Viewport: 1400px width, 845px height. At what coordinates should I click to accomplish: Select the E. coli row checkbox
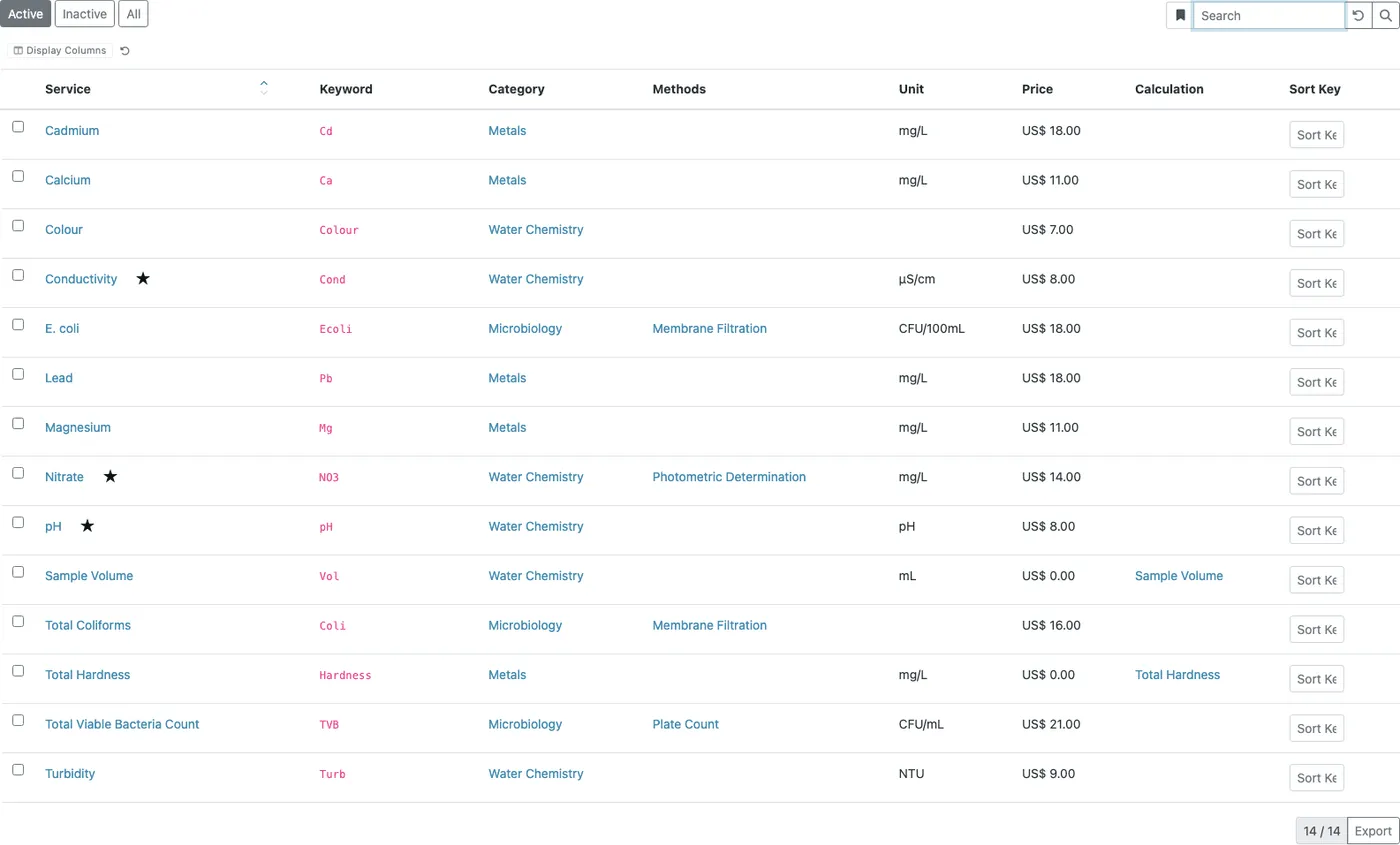(x=18, y=325)
